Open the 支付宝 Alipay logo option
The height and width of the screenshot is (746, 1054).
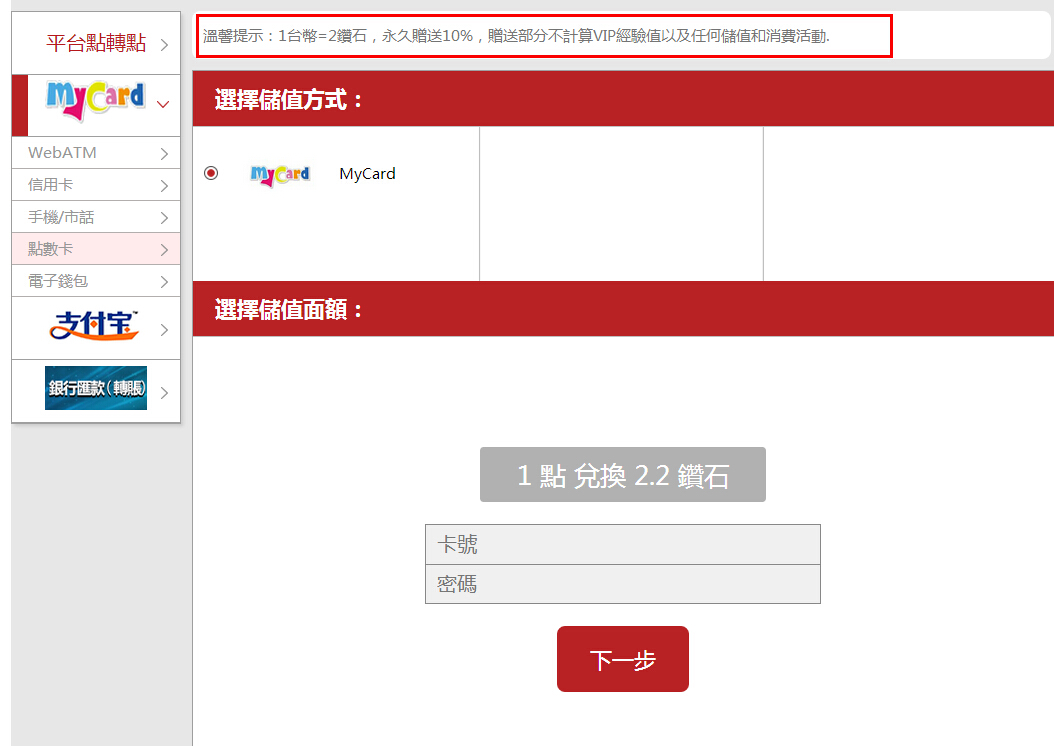[x=94, y=326]
